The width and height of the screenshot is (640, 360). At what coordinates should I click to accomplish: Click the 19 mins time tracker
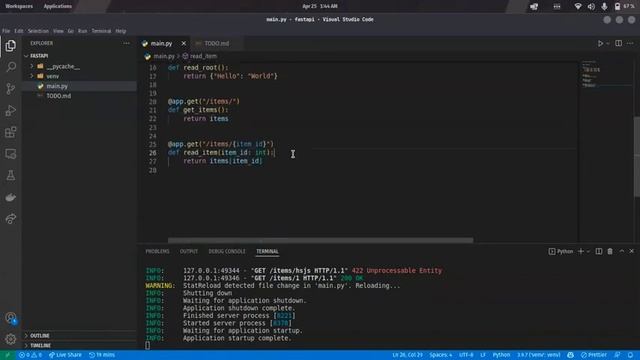pyautogui.click(x=102, y=355)
